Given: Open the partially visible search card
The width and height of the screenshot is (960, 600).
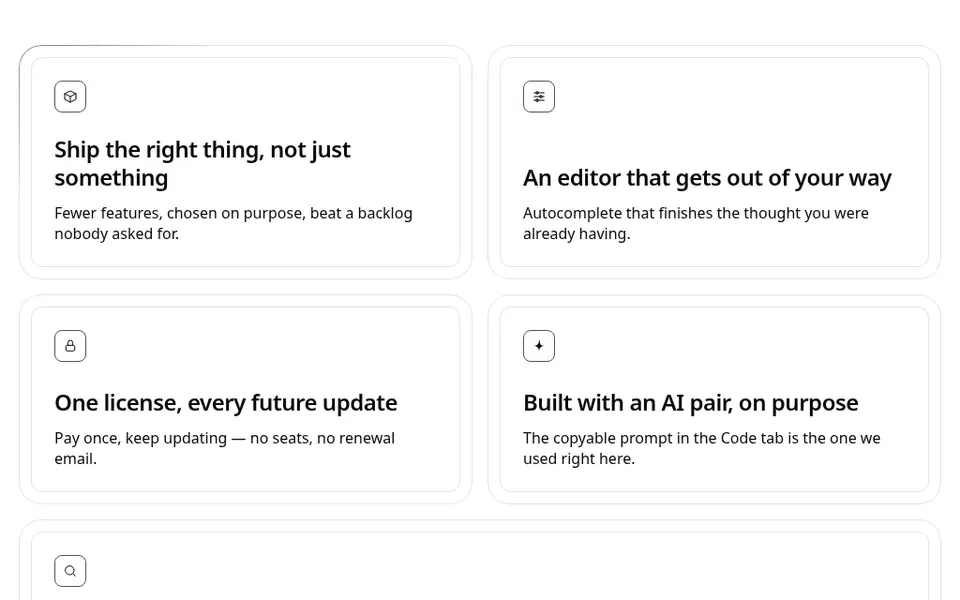Looking at the screenshot, I should pos(480,566).
